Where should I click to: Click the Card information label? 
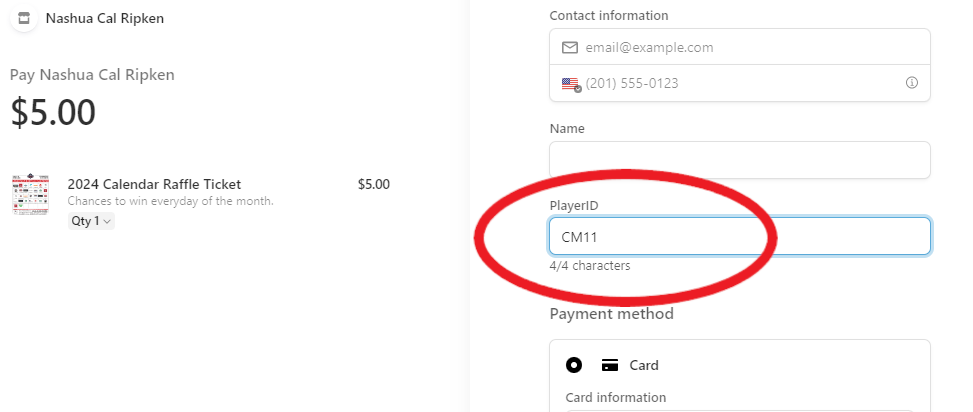(x=615, y=397)
